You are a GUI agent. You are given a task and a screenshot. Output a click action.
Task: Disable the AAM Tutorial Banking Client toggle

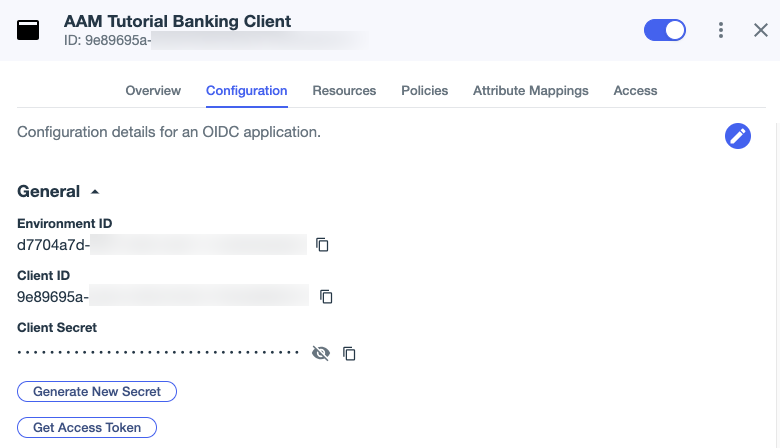click(x=664, y=30)
